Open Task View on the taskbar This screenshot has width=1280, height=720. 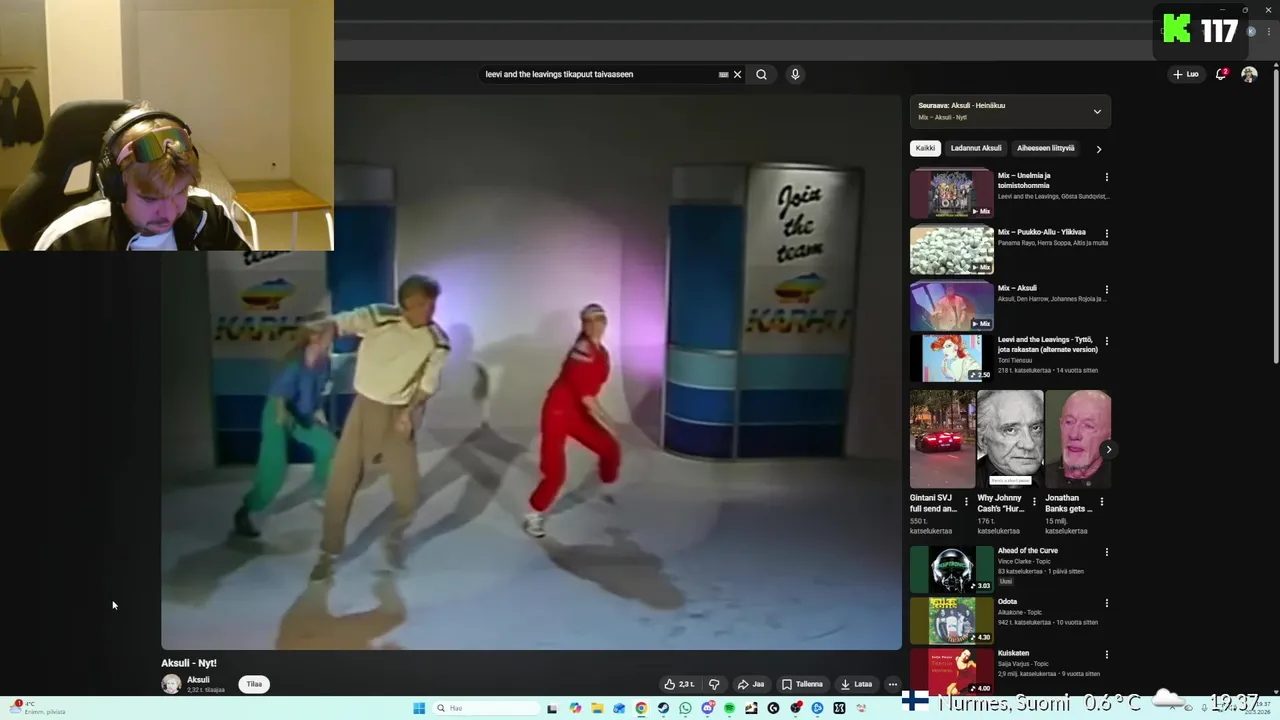[552, 708]
